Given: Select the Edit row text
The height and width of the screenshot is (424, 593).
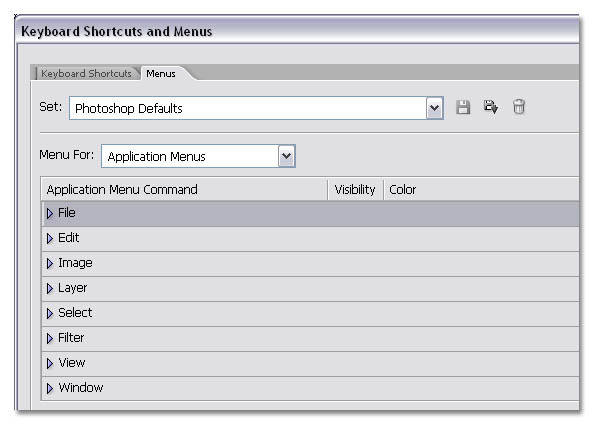Looking at the screenshot, I should click(x=68, y=238).
